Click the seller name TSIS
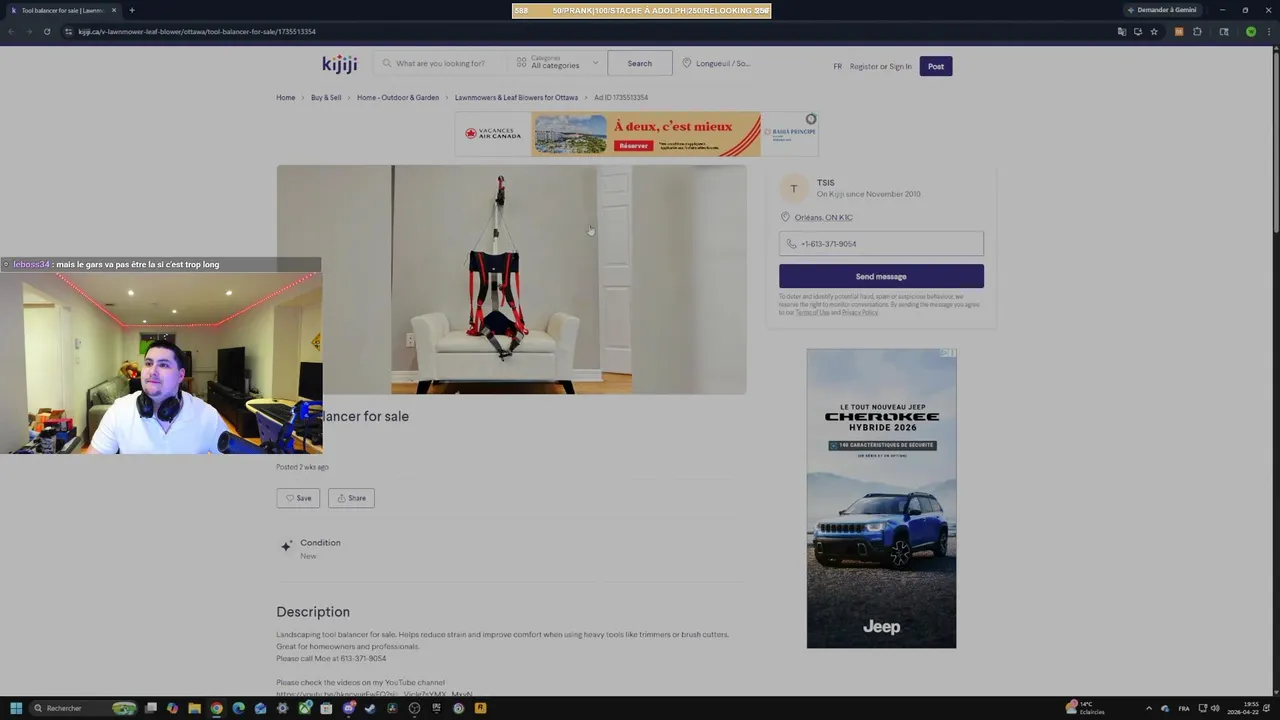Image resolution: width=1280 pixels, height=720 pixels. [x=825, y=183]
